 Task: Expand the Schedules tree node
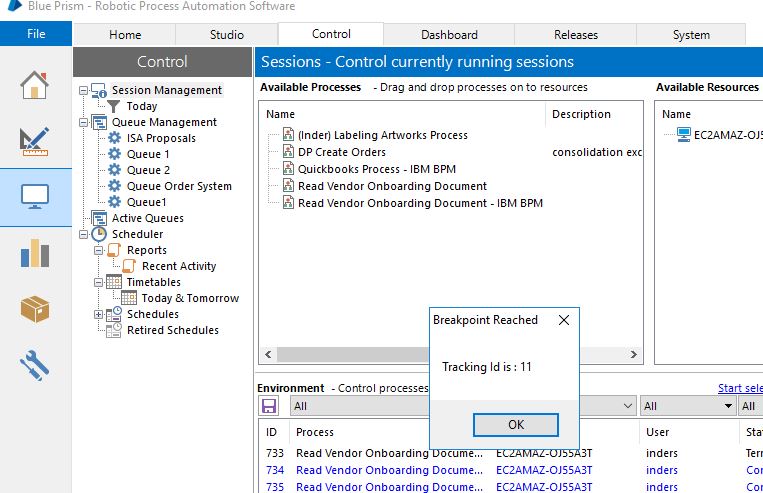(99, 314)
